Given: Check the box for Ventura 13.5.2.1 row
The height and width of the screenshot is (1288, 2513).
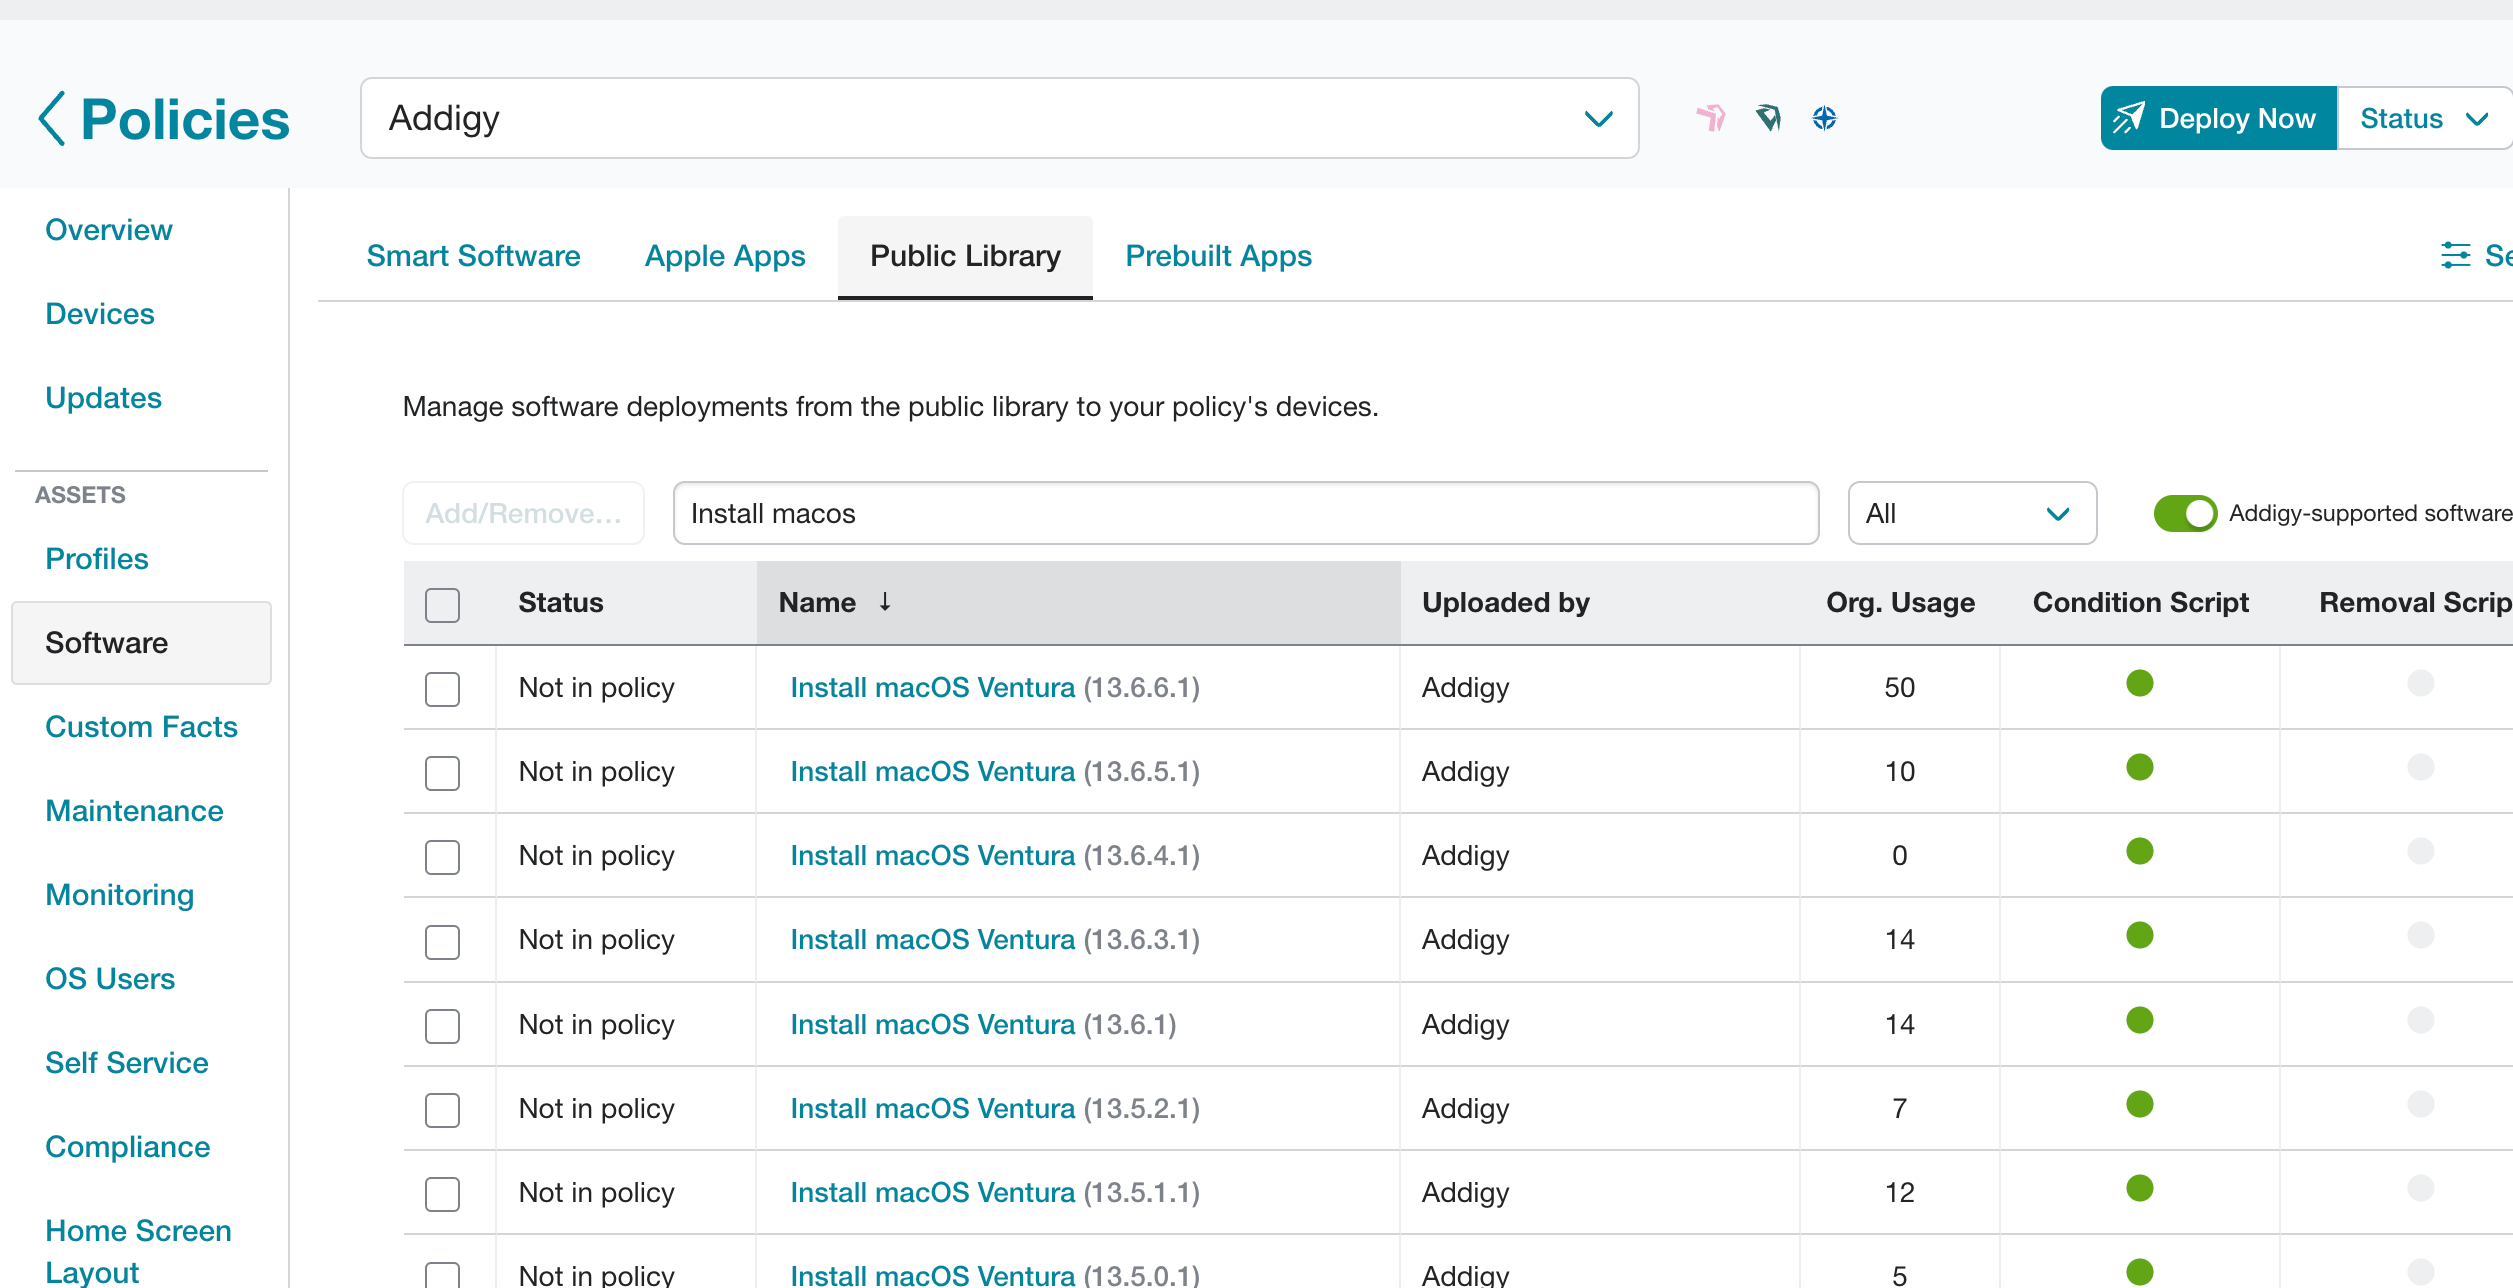Looking at the screenshot, I should click(x=442, y=1110).
